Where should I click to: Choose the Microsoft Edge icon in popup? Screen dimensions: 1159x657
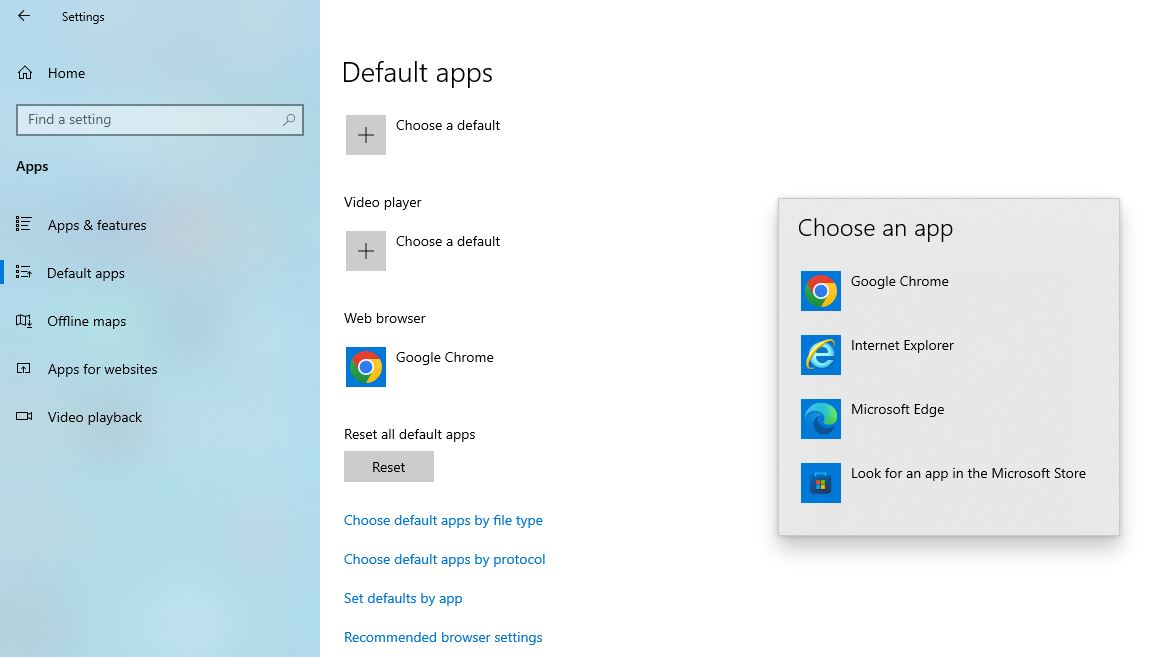tap(820, 419)
